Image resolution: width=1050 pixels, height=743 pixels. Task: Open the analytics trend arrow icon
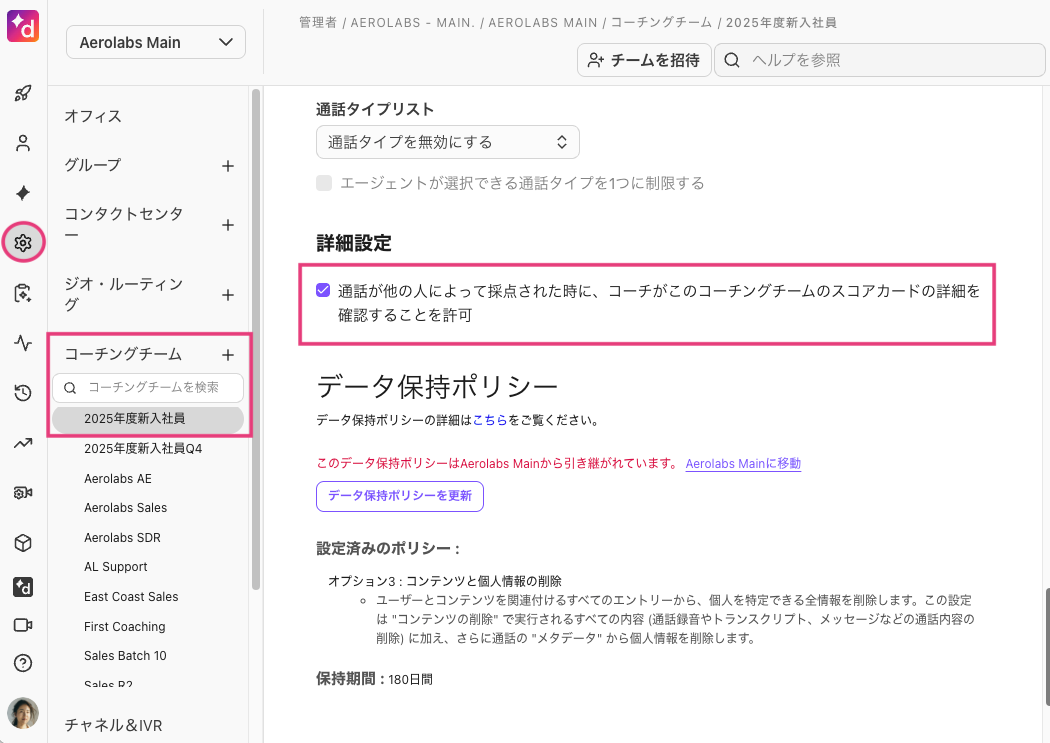click(x=23, y=442)
